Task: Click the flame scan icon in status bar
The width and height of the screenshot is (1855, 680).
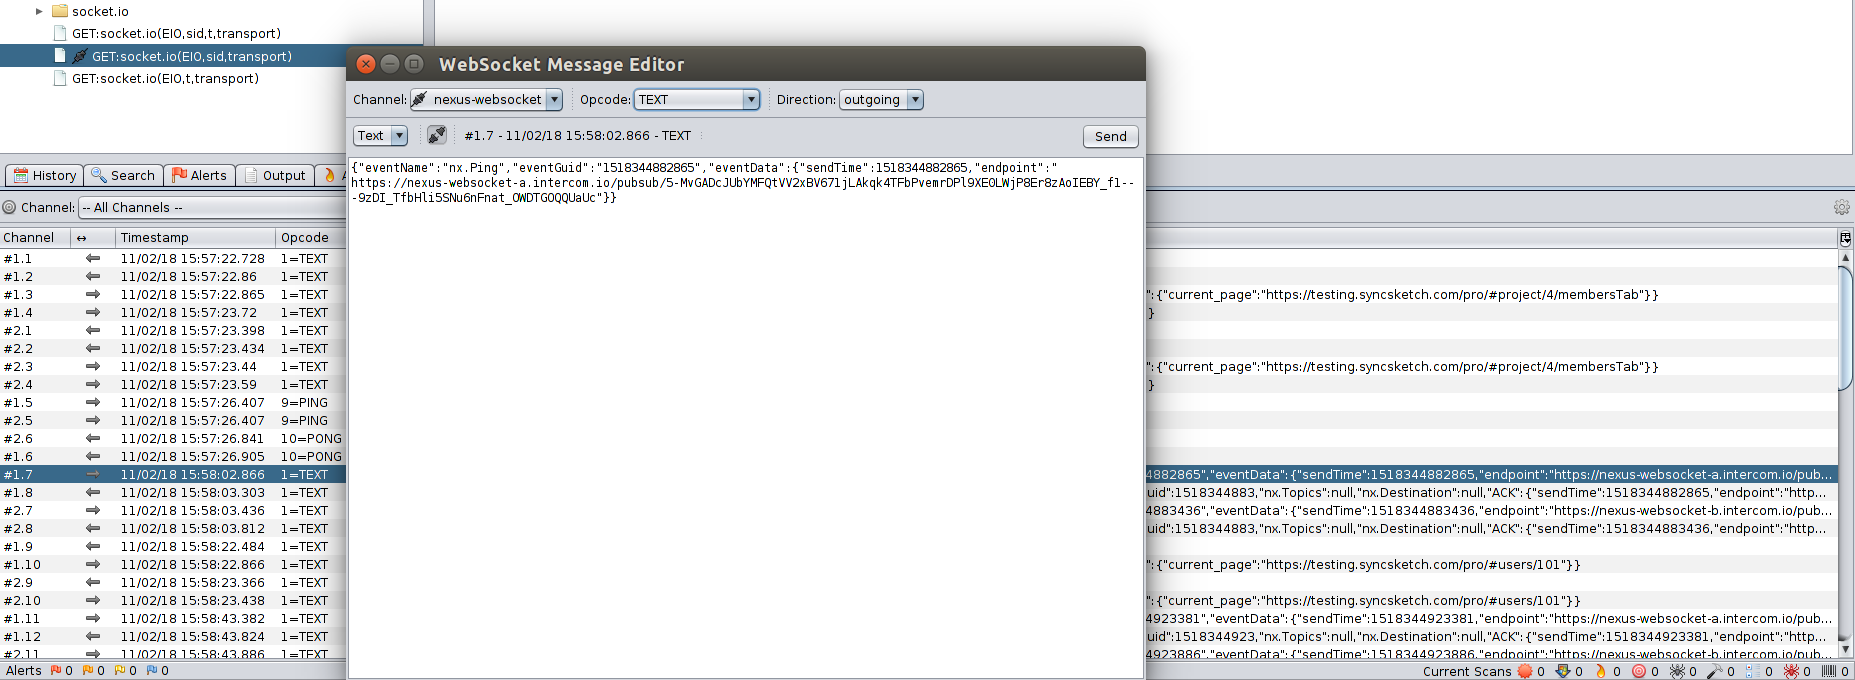Action: [1601, 671]
